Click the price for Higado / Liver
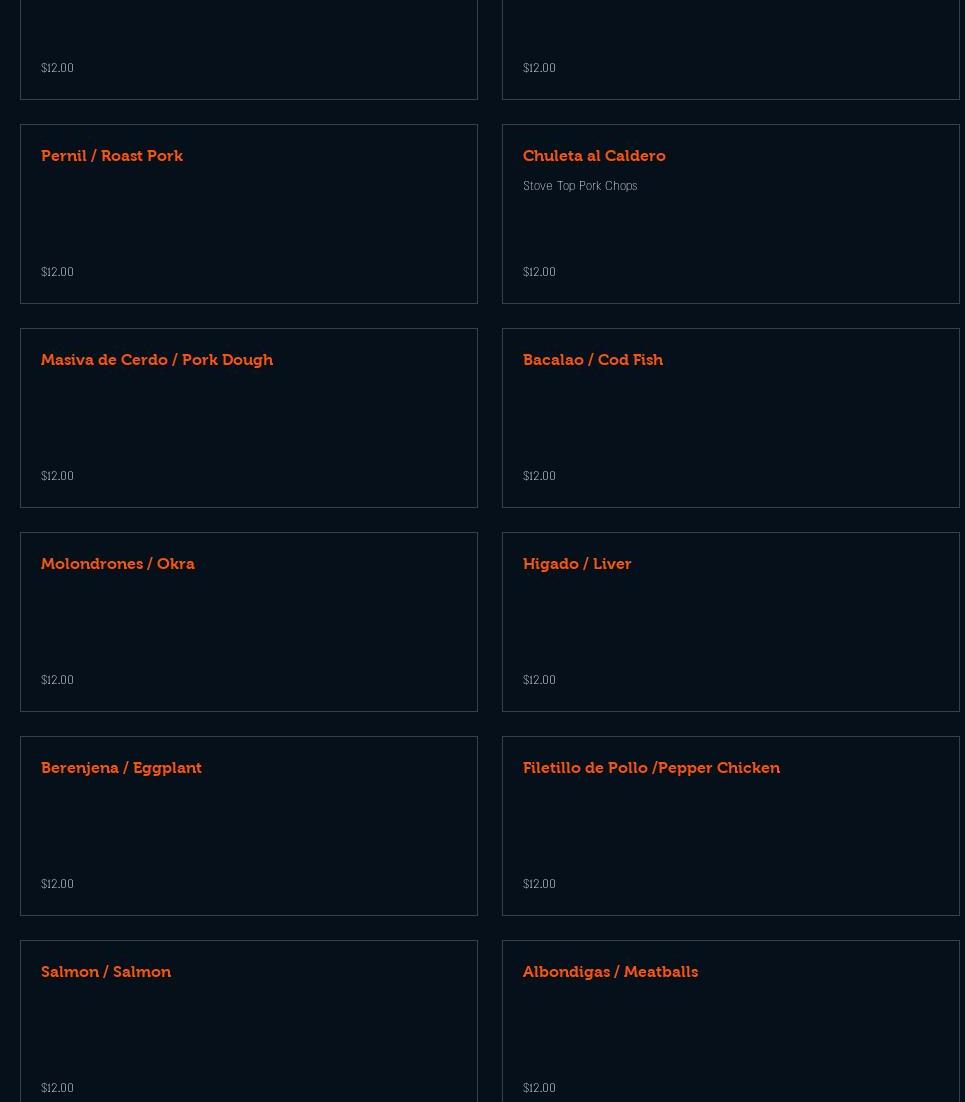Viewport: 965px width, 1102px height. coord(539,680)
